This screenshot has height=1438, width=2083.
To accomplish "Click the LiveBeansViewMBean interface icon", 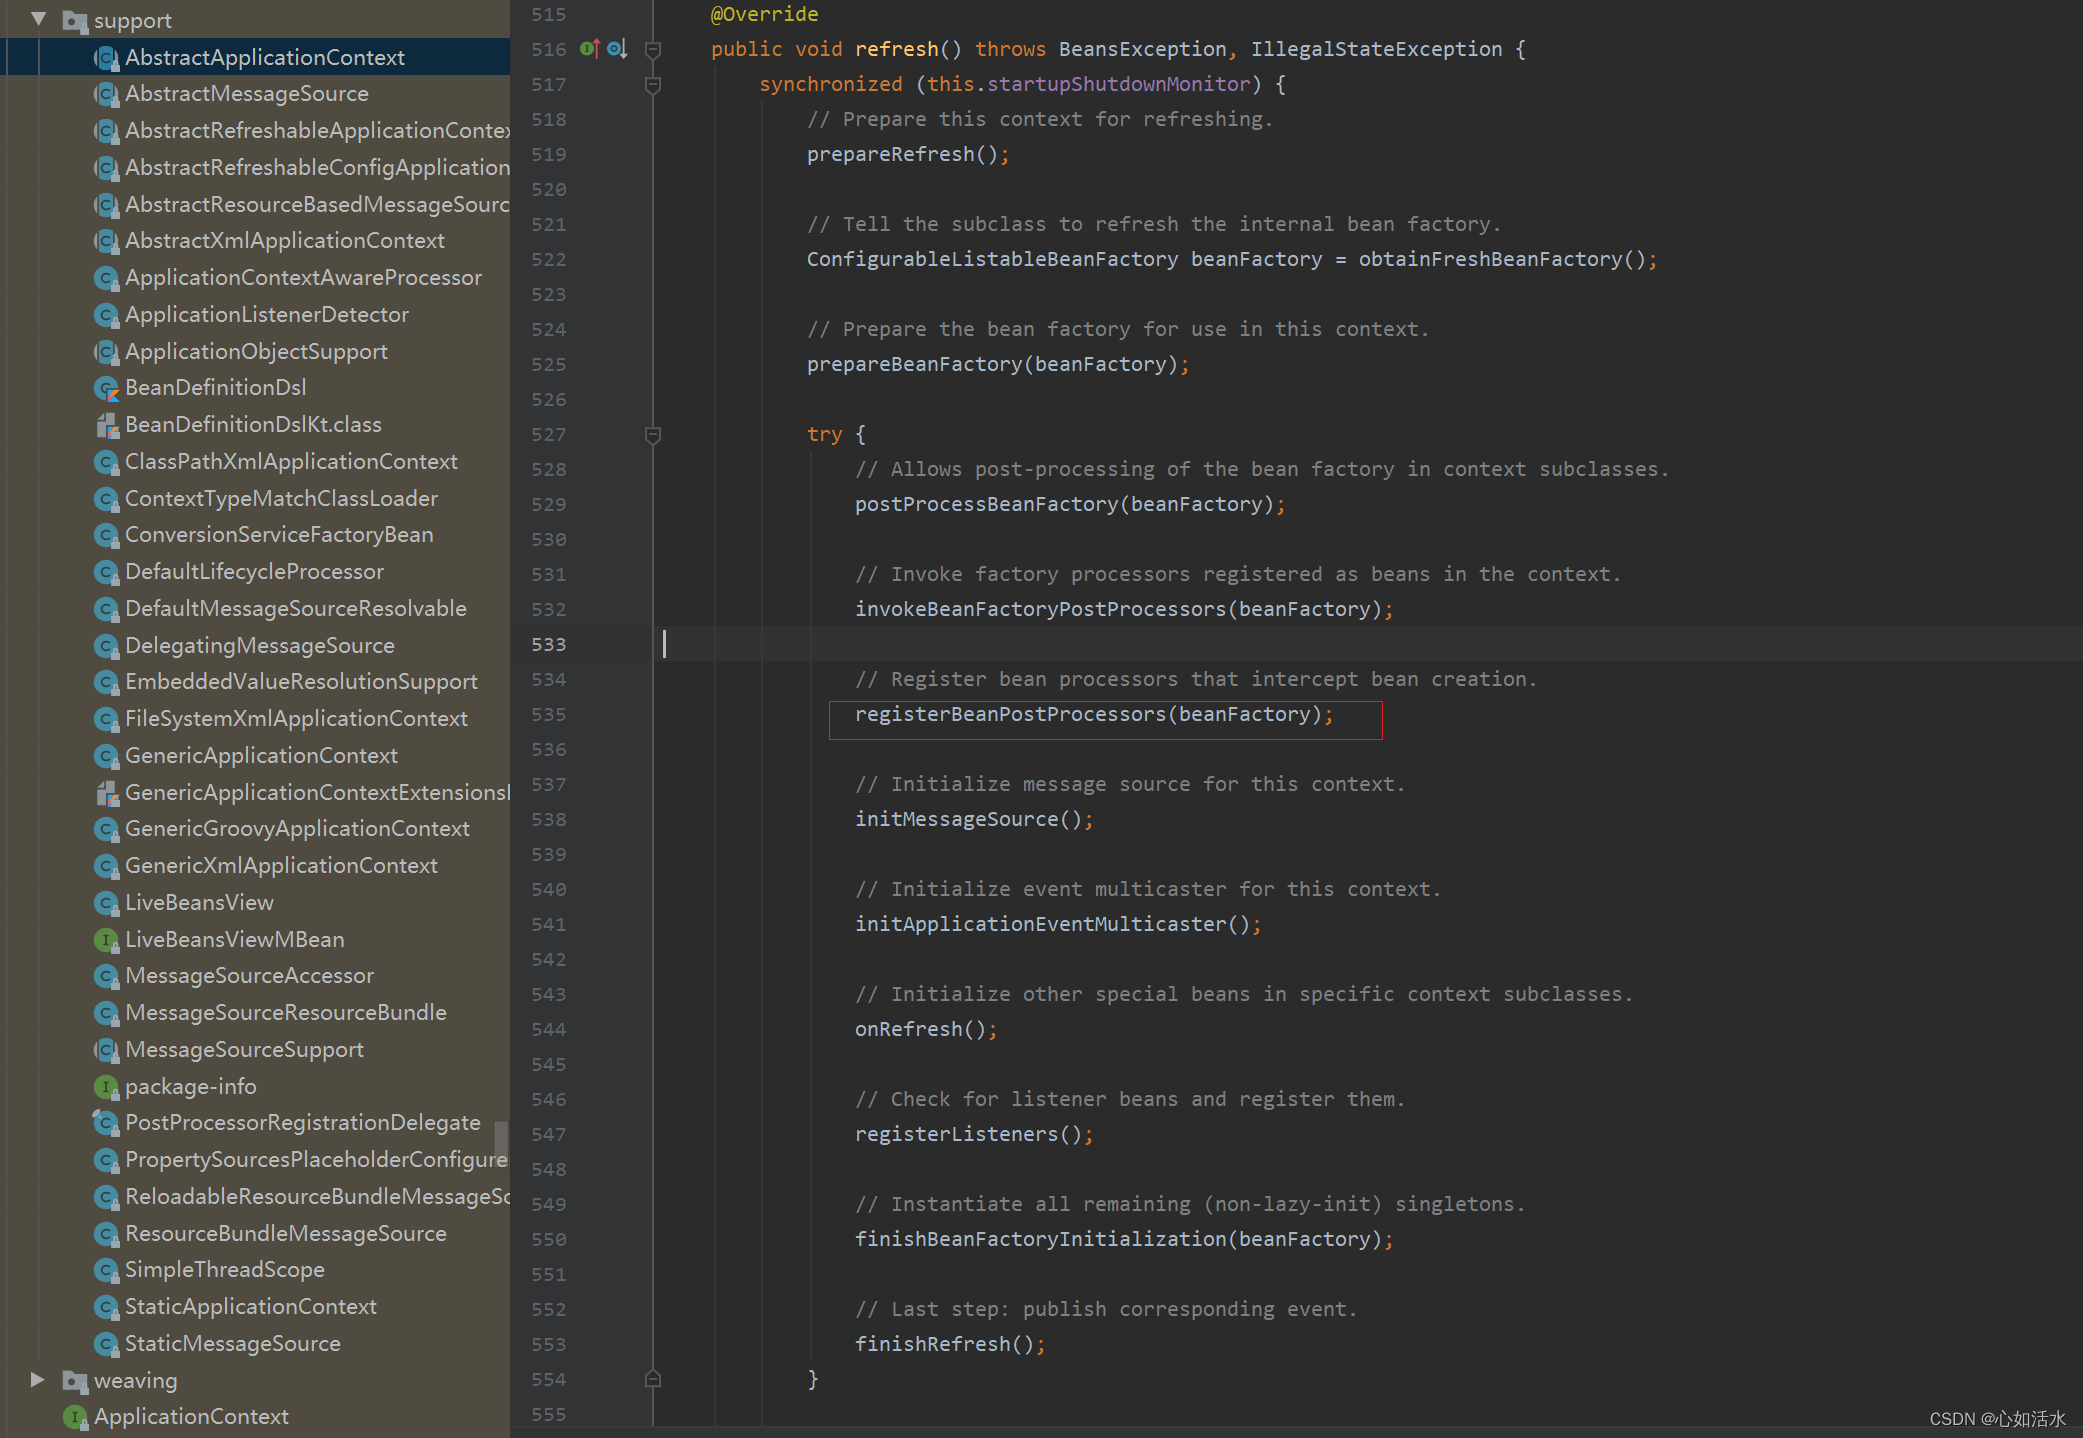I will point(106,940).
